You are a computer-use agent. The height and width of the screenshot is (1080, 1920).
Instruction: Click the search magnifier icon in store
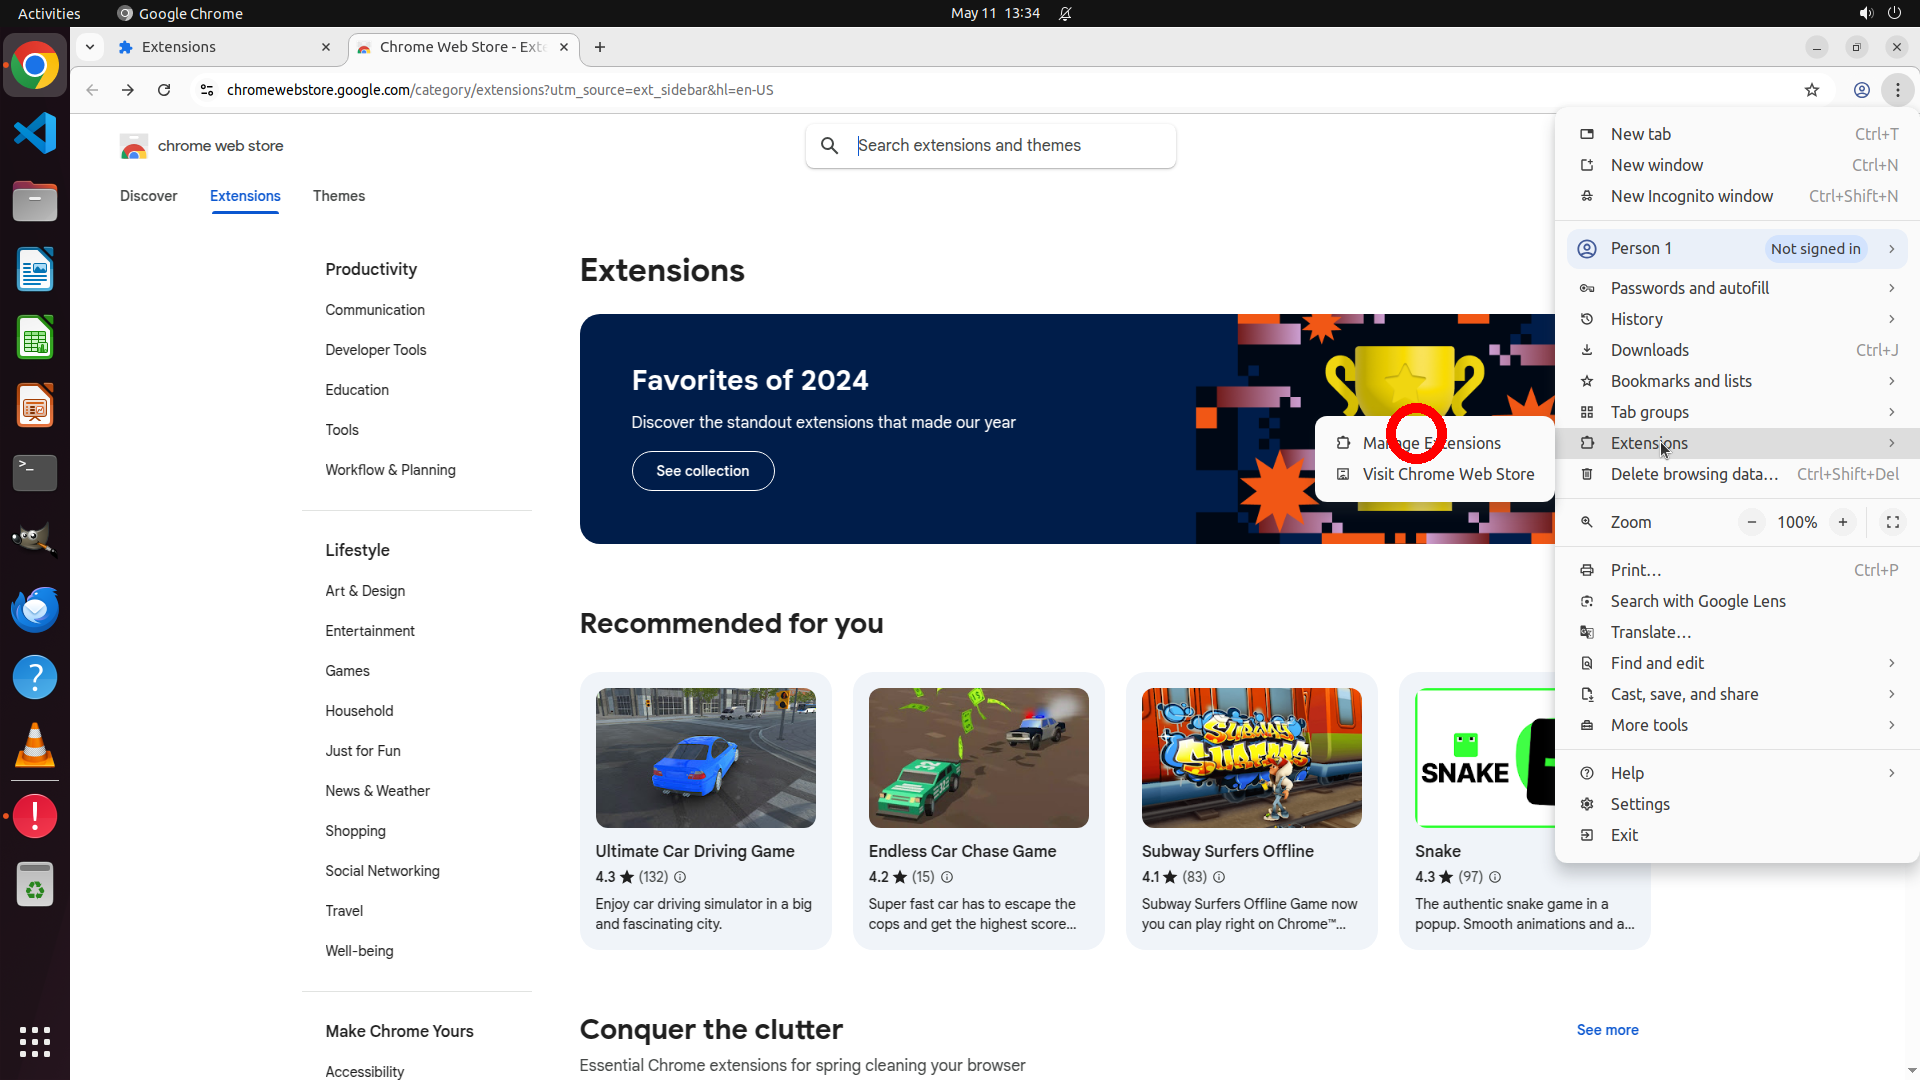click(829, 146)
